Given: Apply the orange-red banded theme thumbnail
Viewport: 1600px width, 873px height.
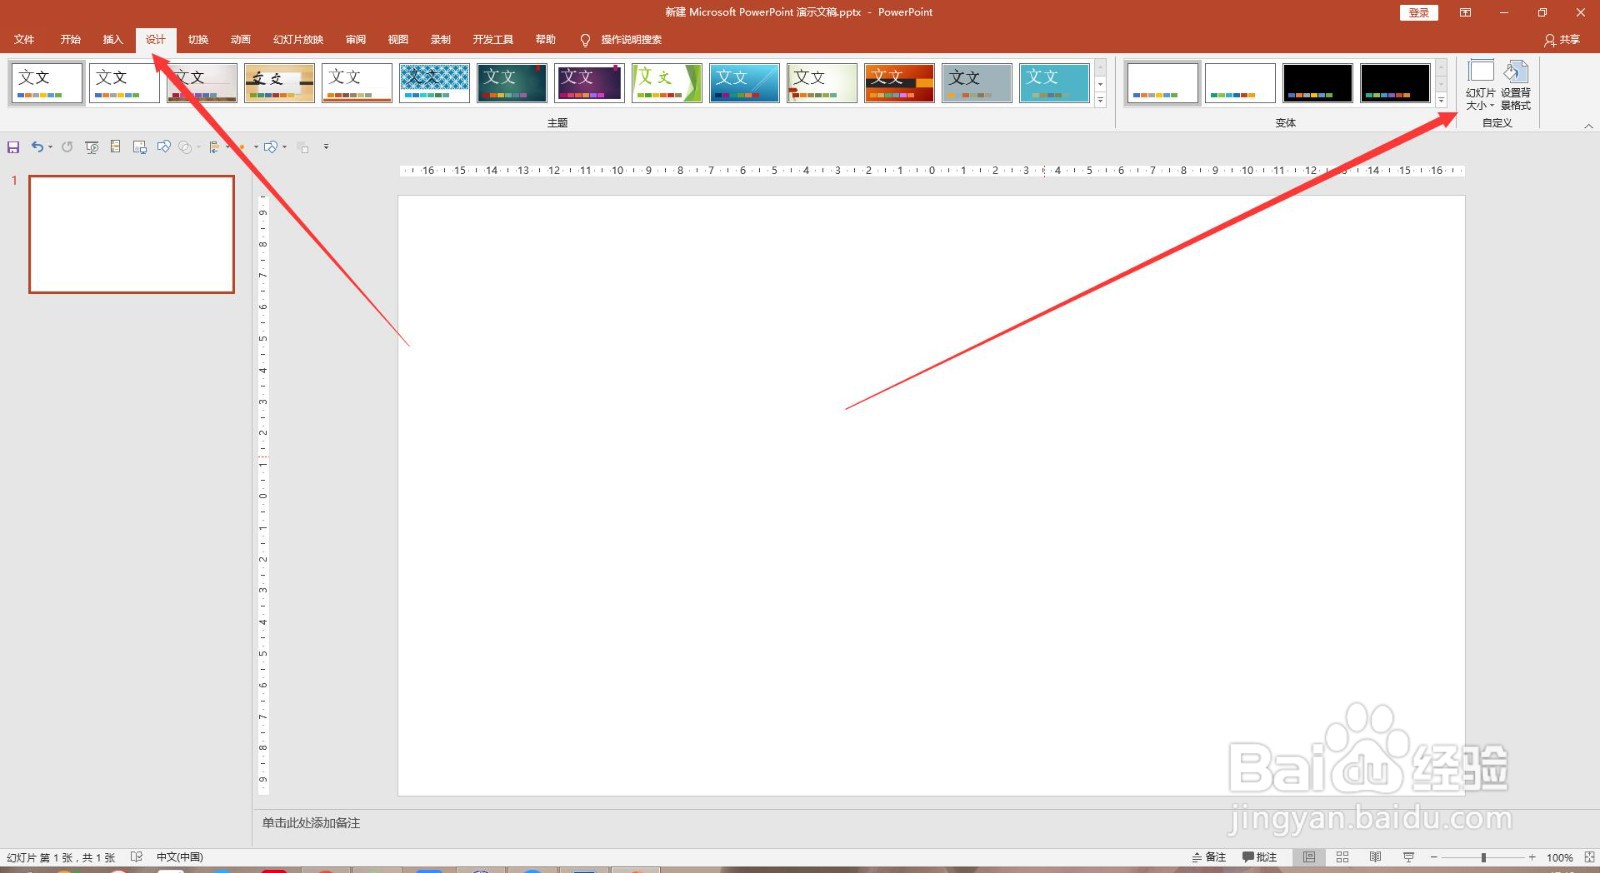Looking at the screenshot, I should coord(900,83).
